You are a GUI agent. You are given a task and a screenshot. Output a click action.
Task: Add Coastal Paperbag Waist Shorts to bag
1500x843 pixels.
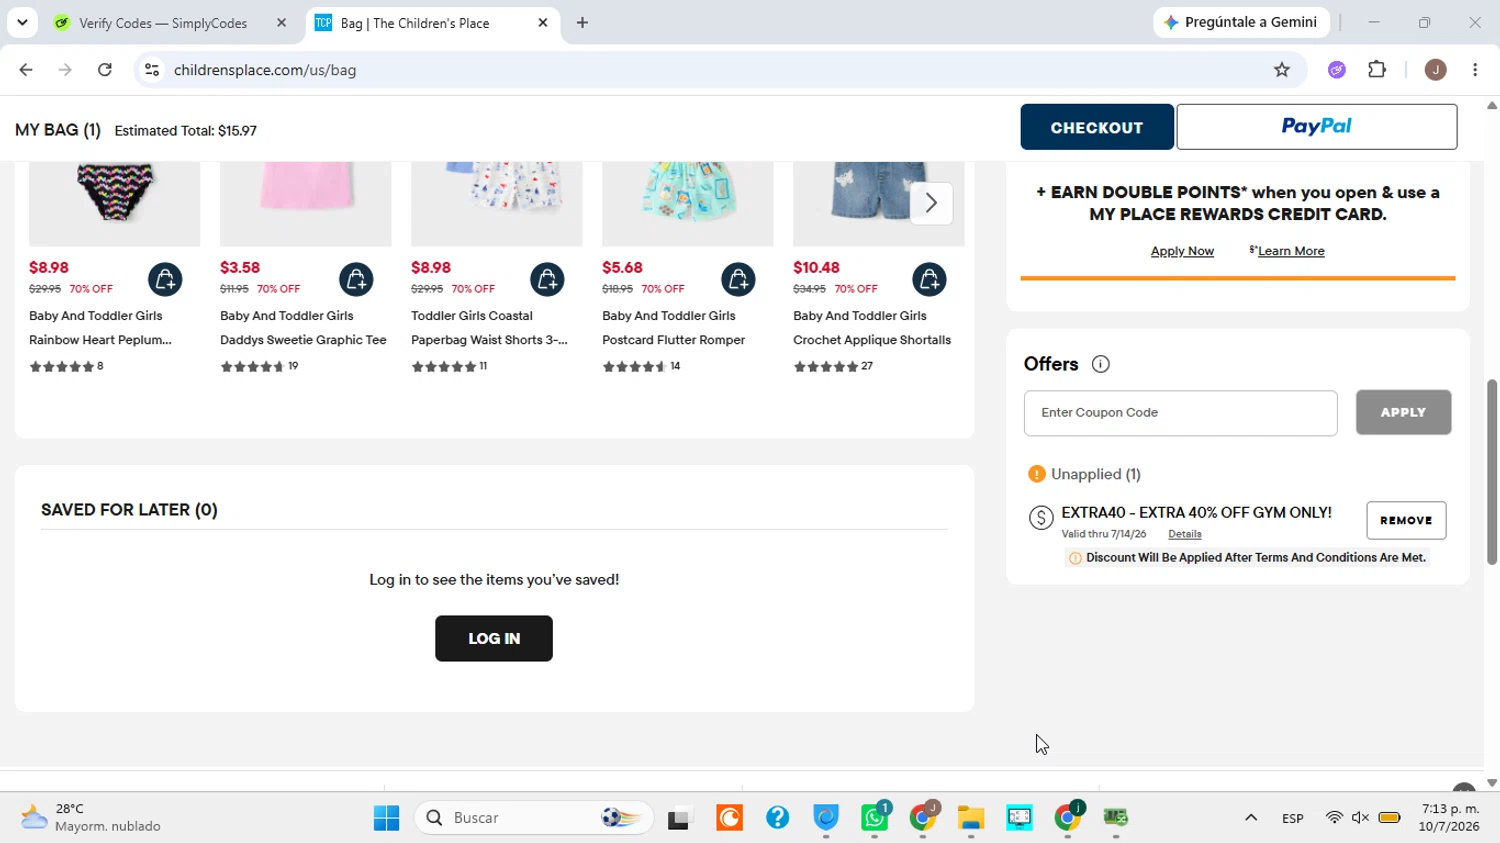(x=547, y=280)
